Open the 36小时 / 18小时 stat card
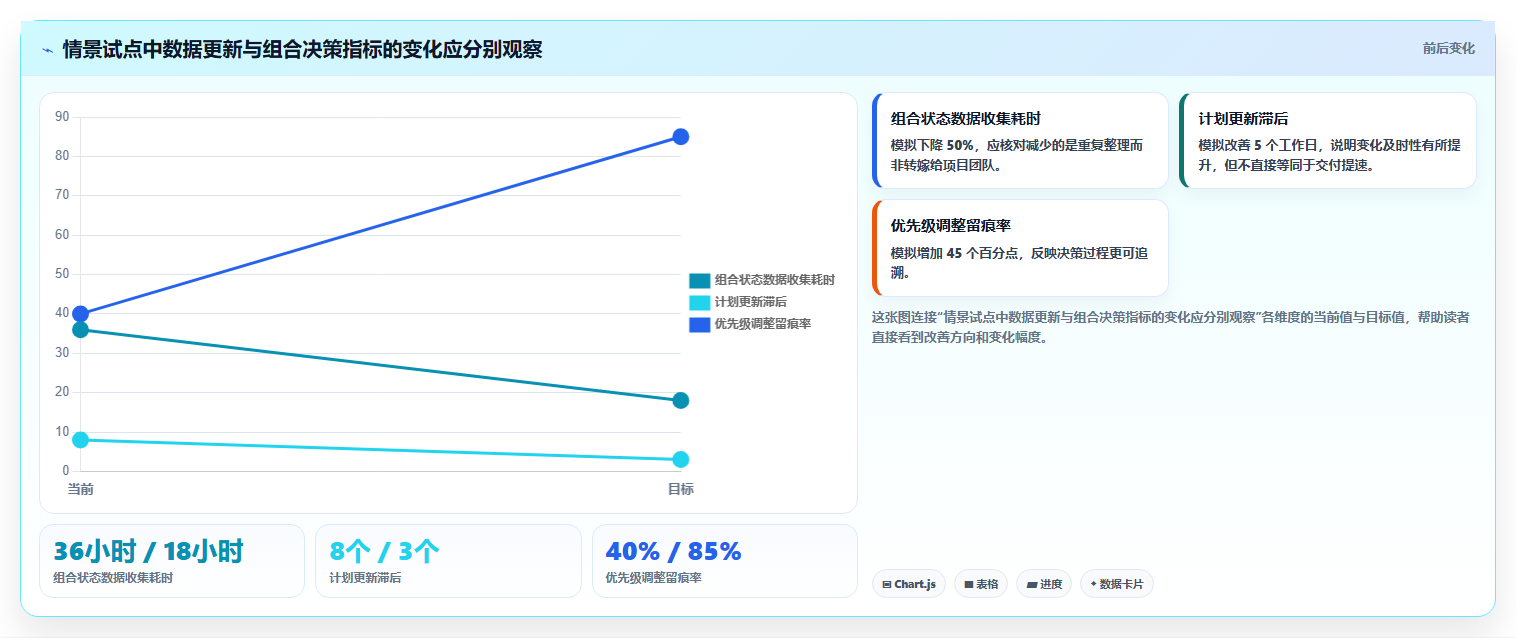The image size is (1516, 638). 172,561
